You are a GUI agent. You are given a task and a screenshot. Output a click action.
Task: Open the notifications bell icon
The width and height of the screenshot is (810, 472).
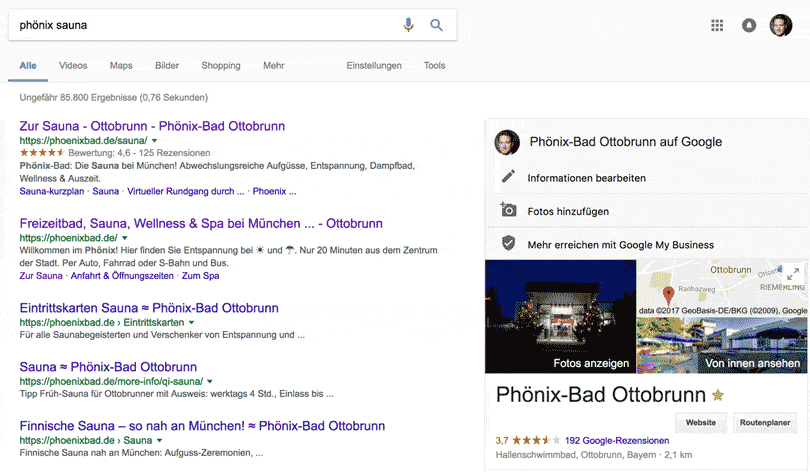pyautogui.click(x=749, y=25)
